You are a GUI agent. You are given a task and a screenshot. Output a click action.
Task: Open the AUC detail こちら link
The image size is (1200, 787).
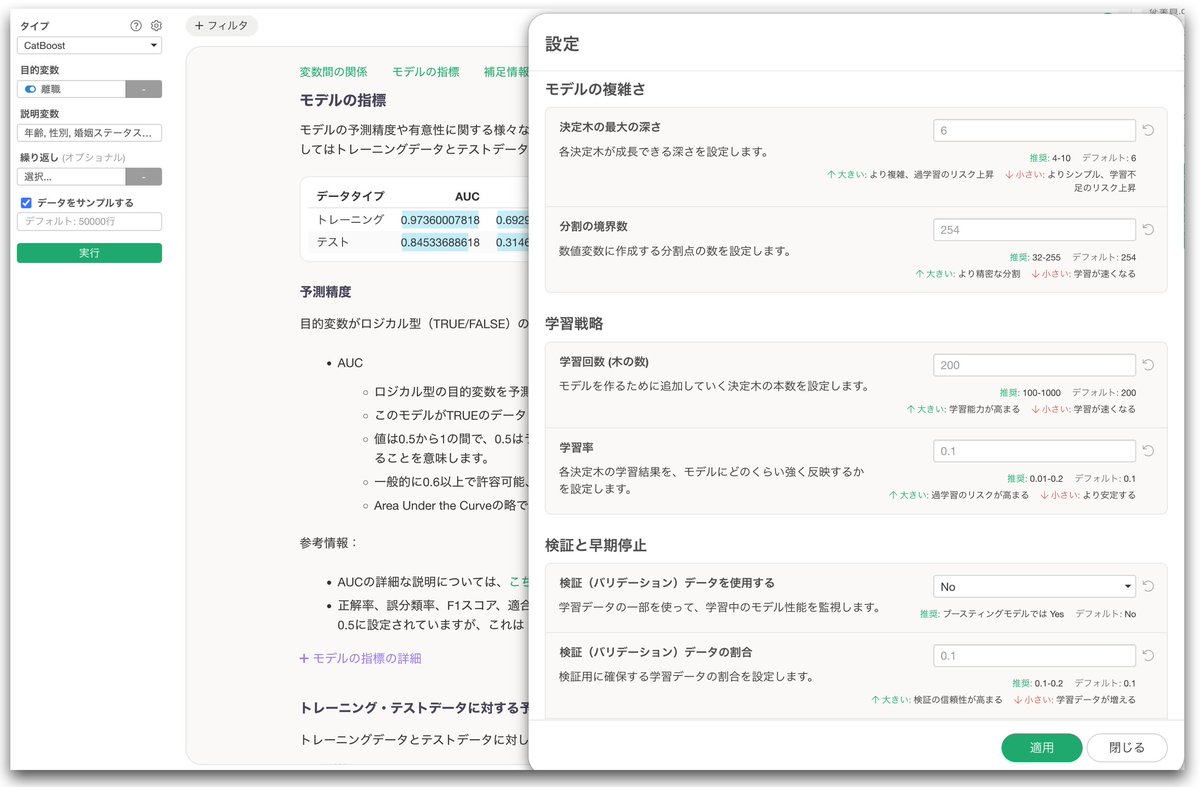(520, 582)
